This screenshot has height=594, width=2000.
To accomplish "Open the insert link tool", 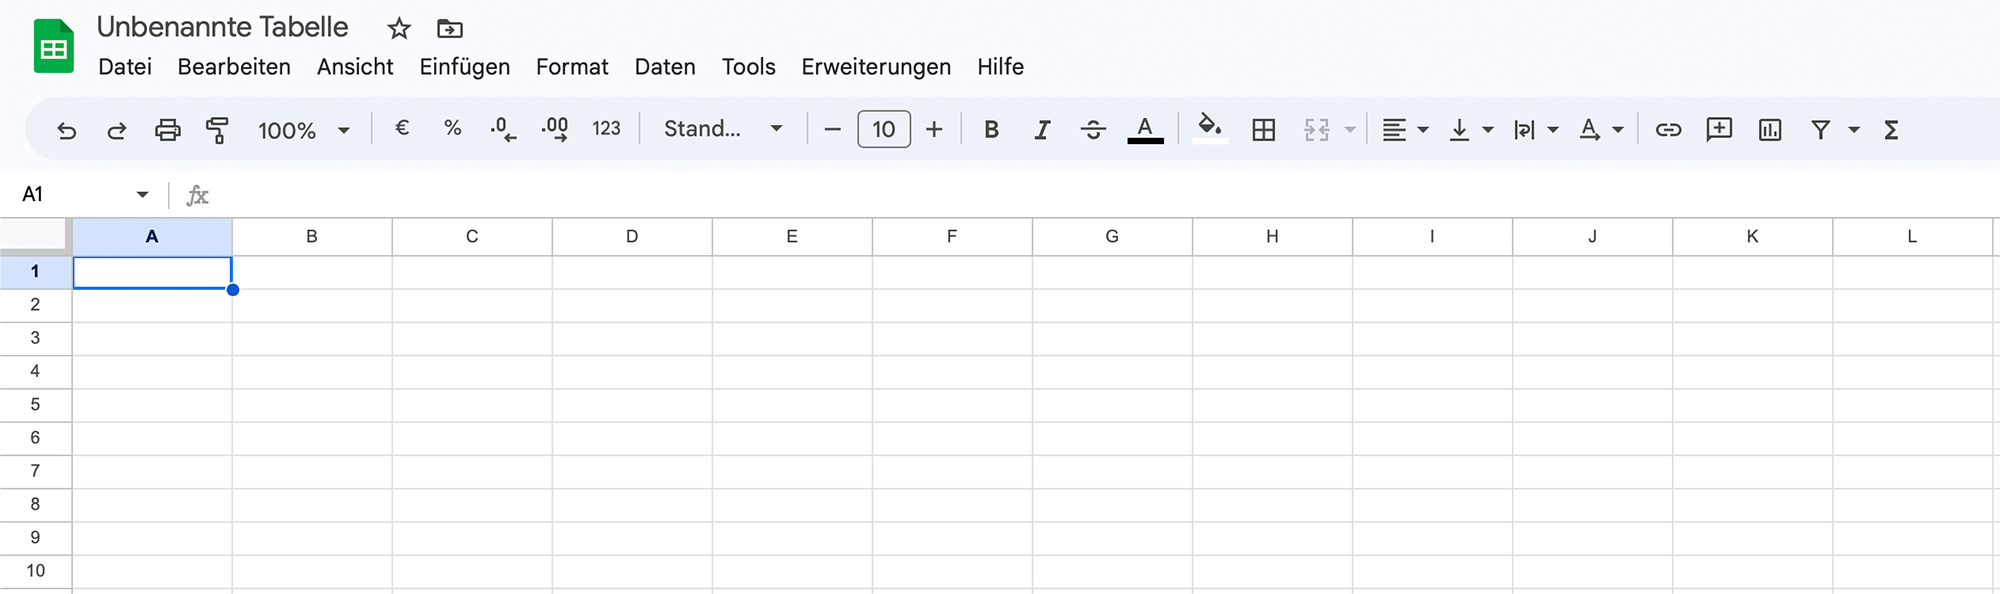I will (x=1668, y=130).
